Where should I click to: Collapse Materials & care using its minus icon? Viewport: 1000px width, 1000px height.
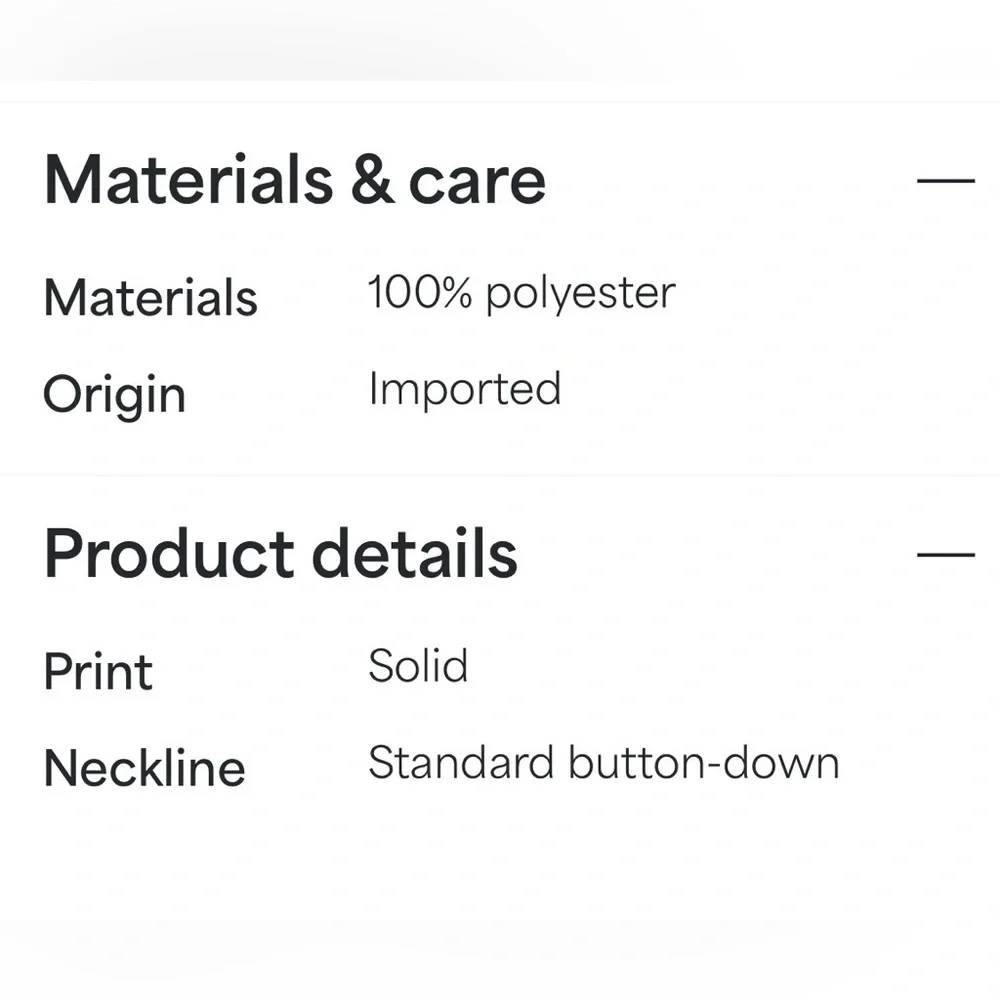[945, 181]
